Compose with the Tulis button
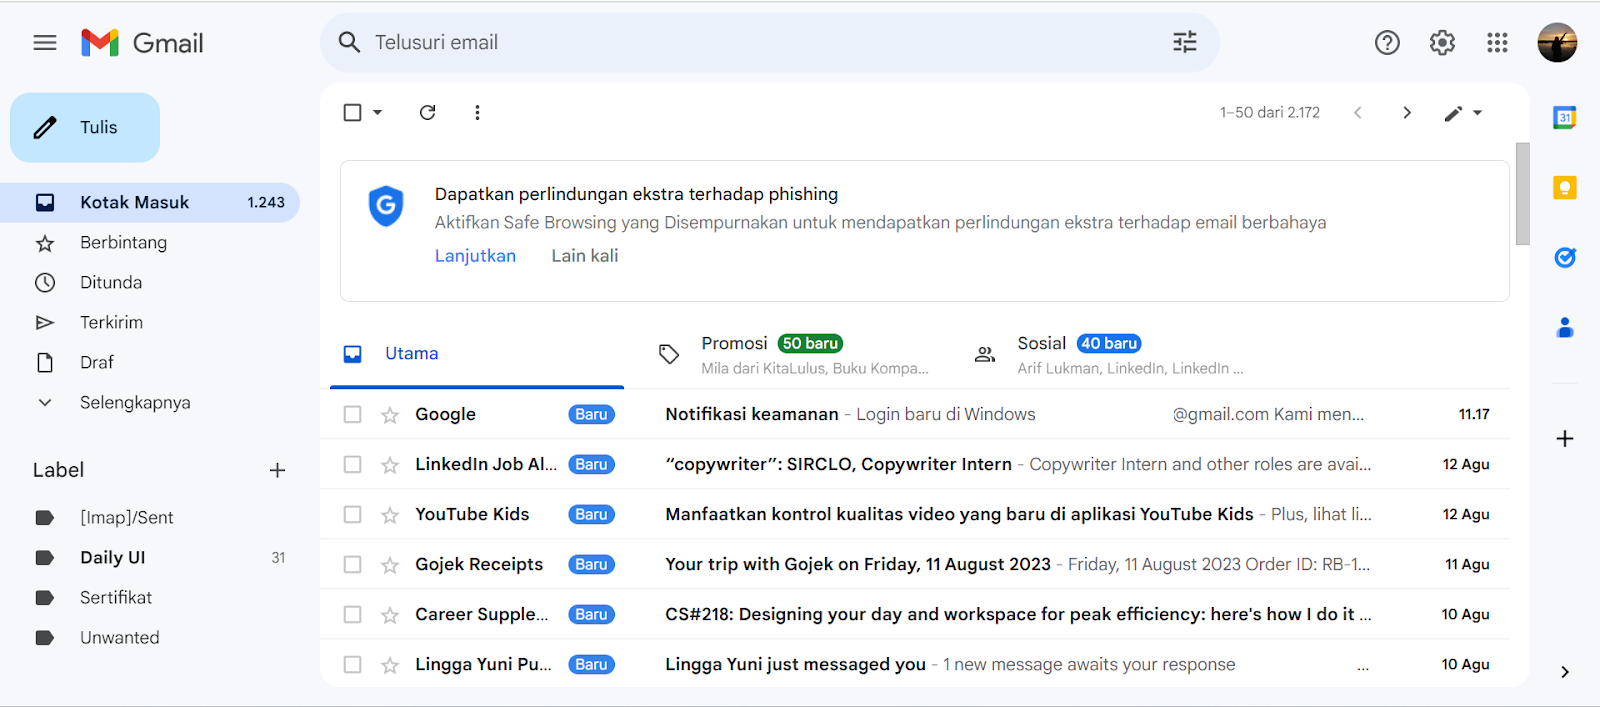 point(85,128)
